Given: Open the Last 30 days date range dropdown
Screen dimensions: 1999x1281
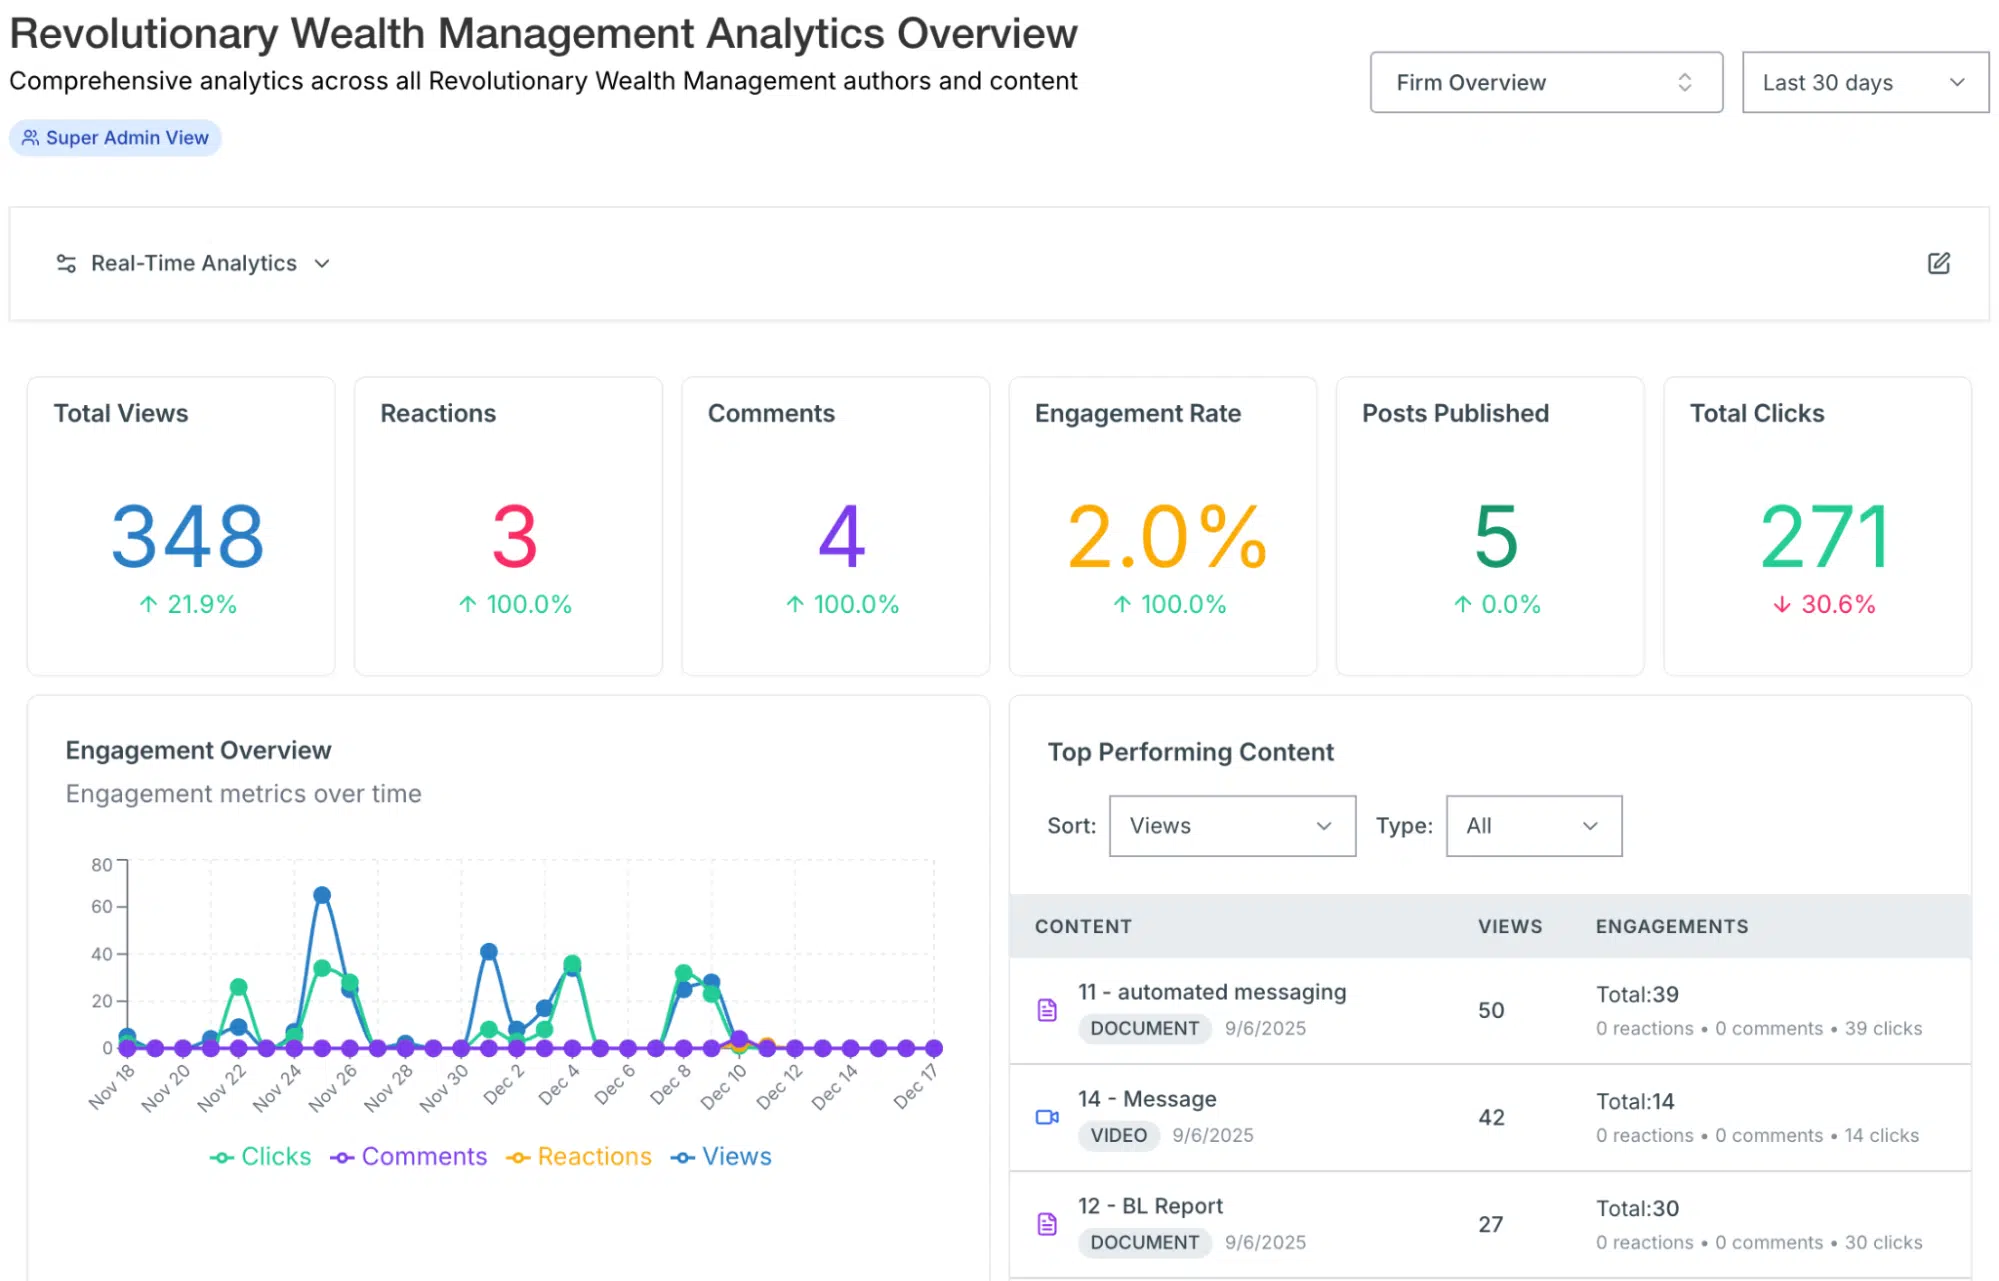Looking at the screenshot, I should [1863, 82].
